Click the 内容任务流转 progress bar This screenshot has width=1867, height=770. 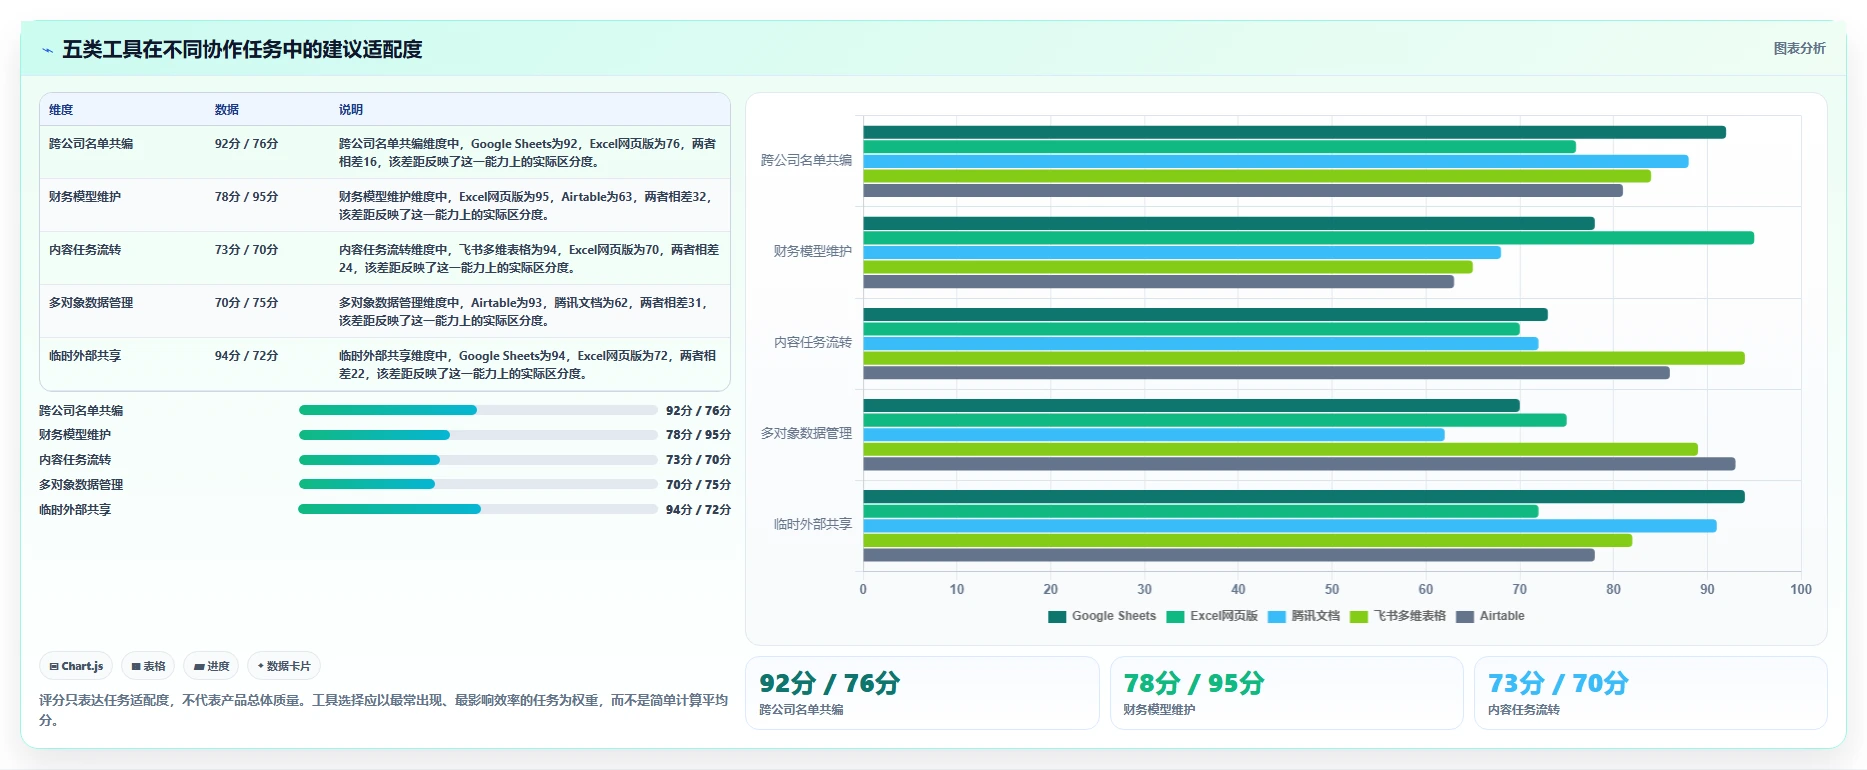[x=478, y=460]
